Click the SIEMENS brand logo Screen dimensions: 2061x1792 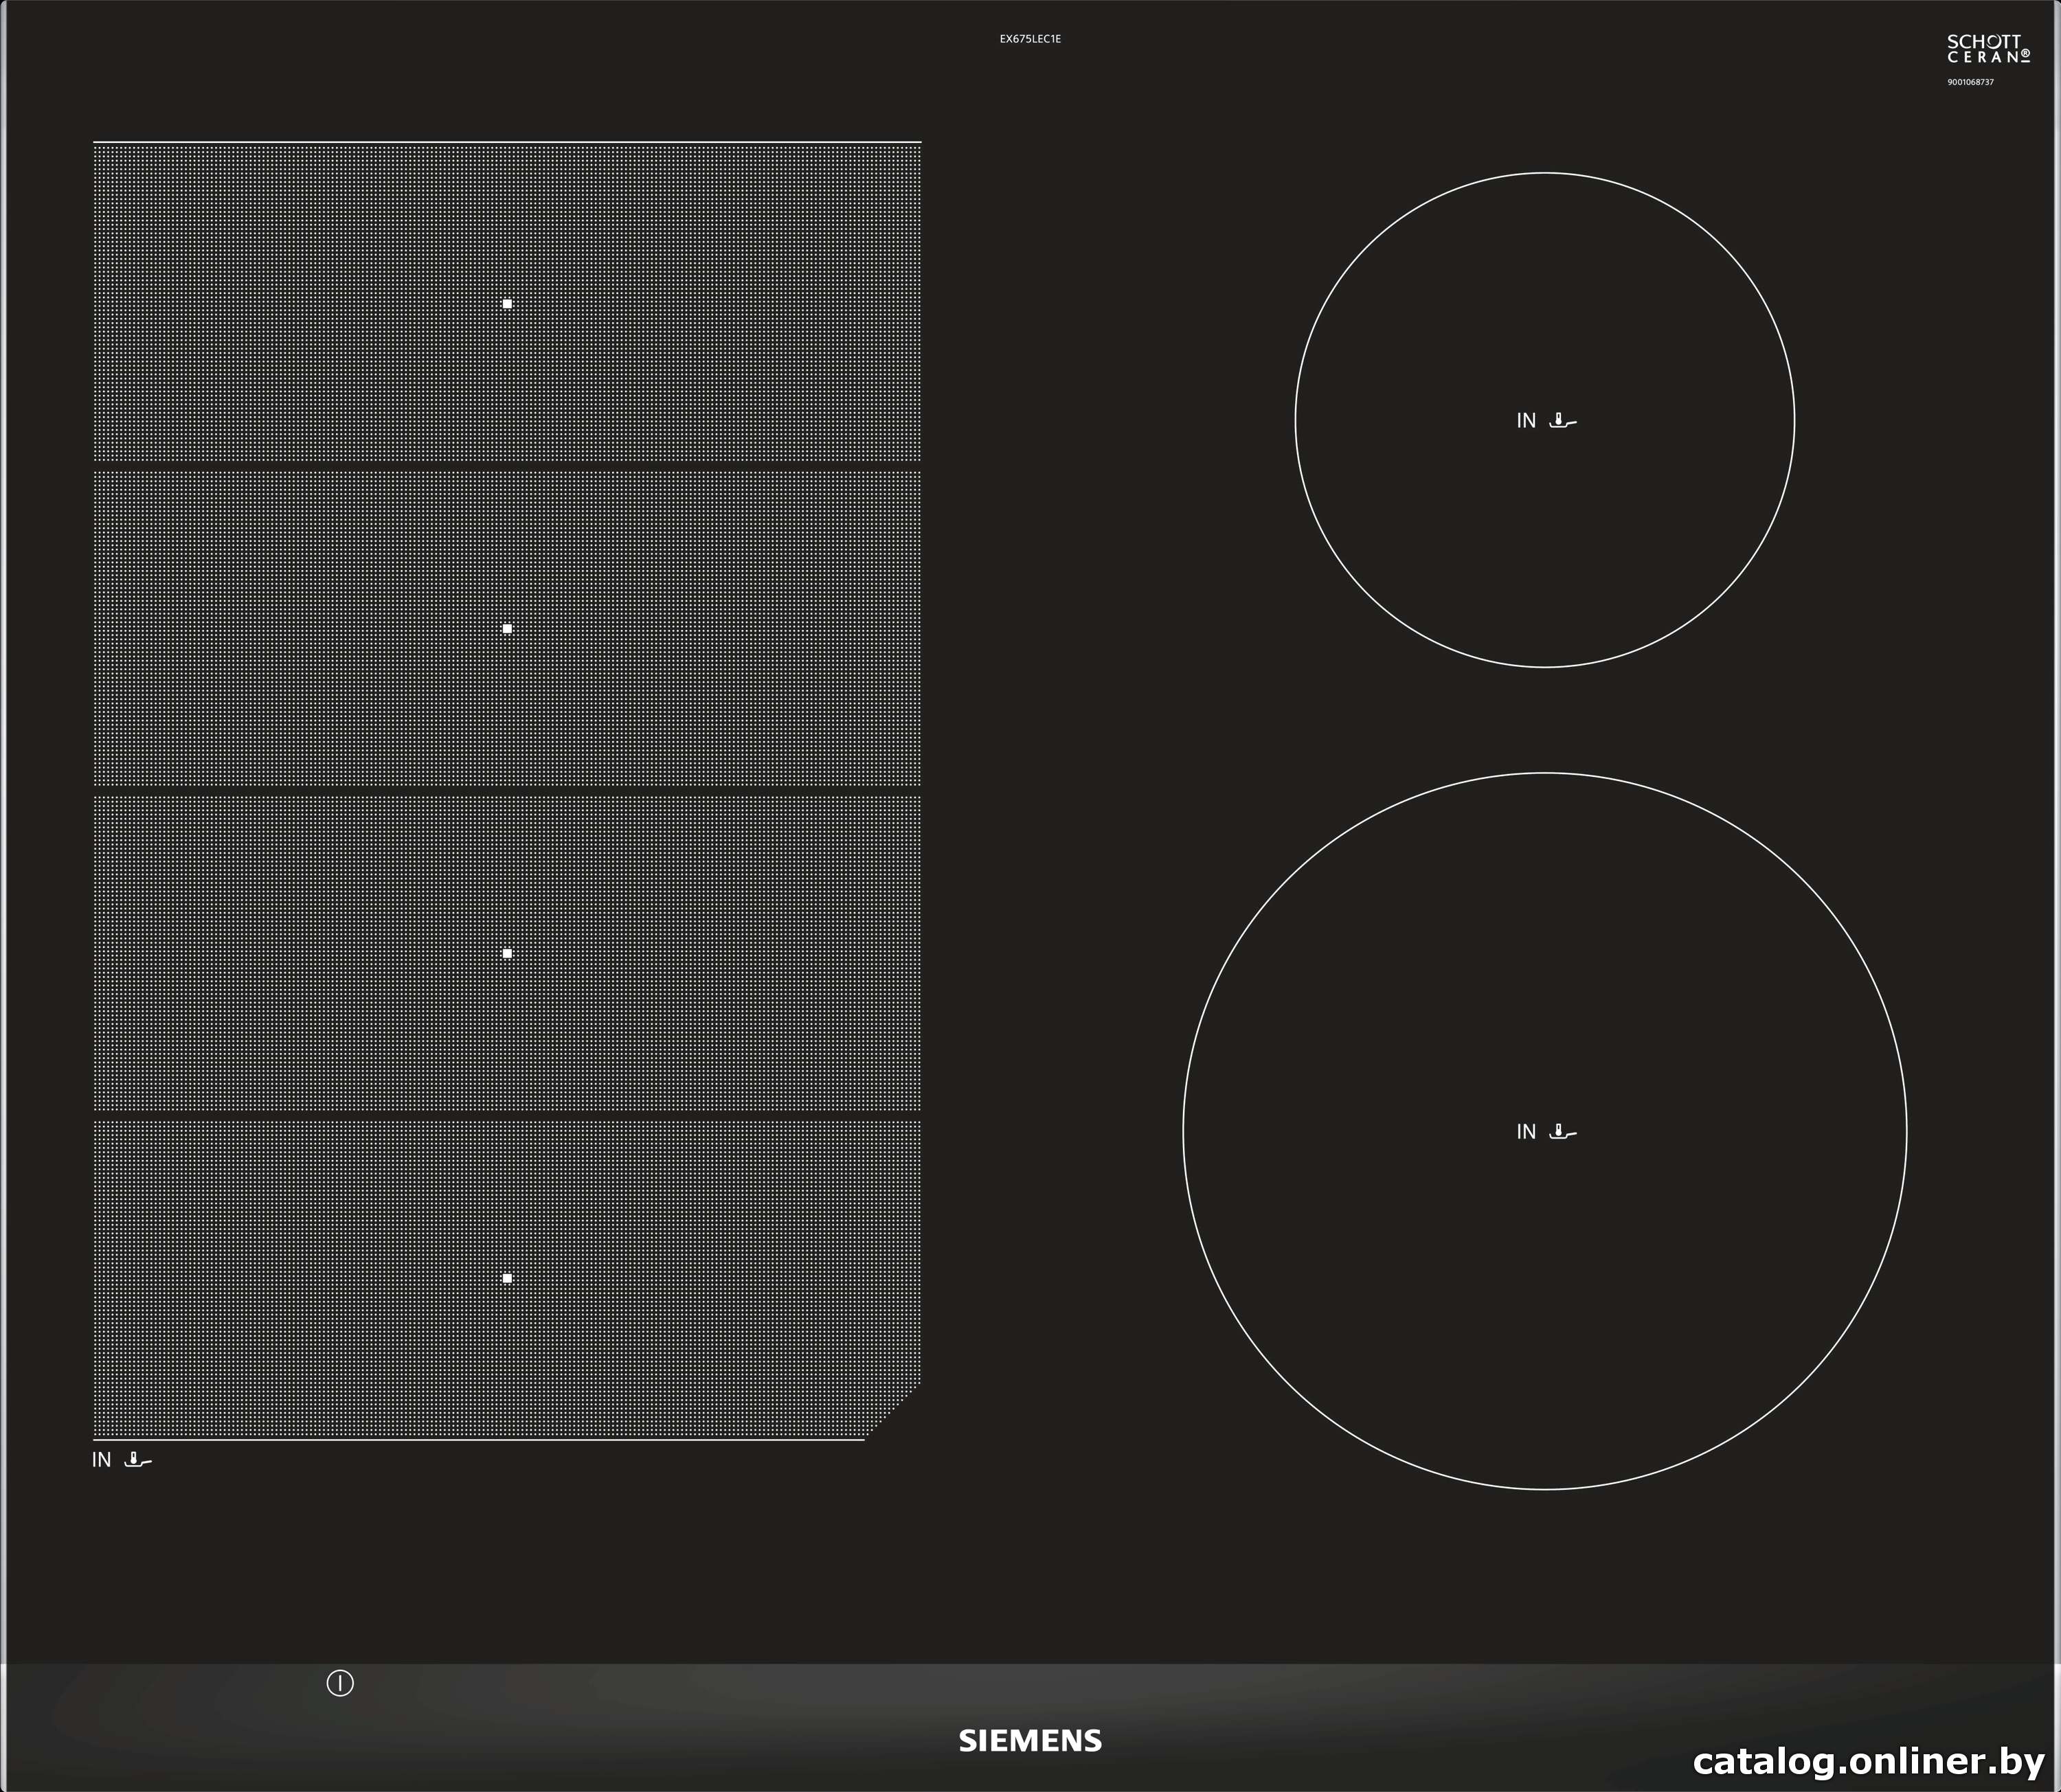pos(1030,1741)
